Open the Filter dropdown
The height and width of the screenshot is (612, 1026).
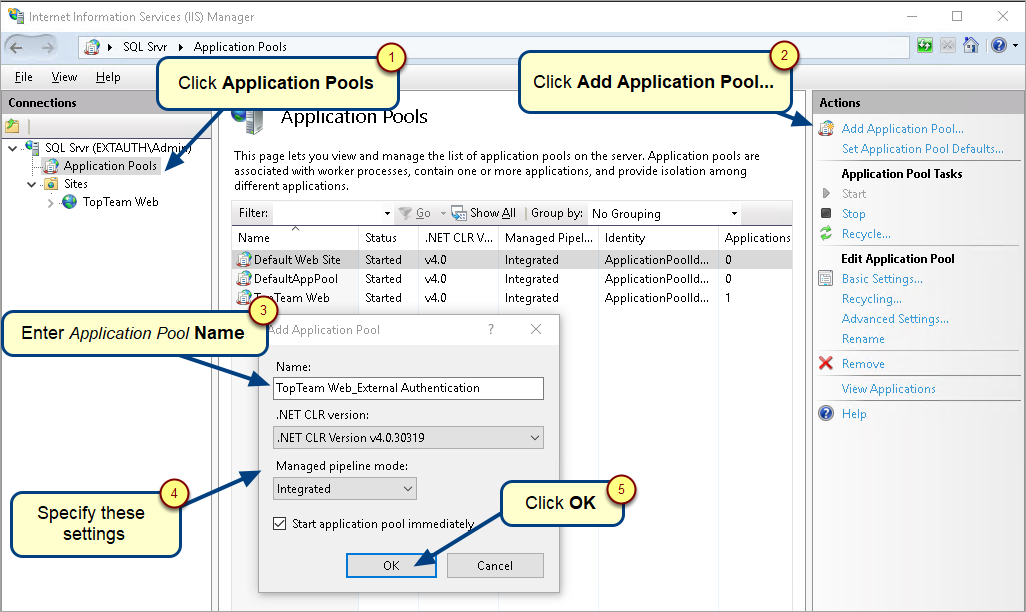(387, 213)
